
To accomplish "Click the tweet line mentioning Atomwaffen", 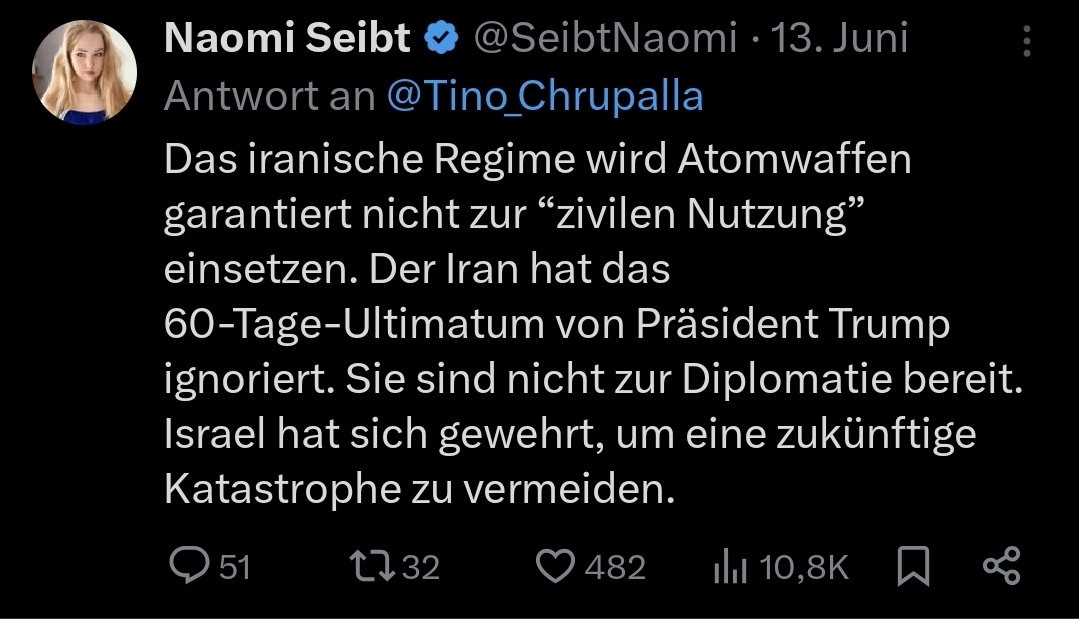I will [x=537, y=160].
